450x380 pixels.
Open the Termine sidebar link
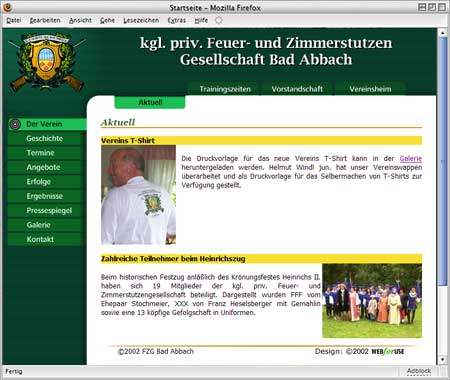(44, 153)
